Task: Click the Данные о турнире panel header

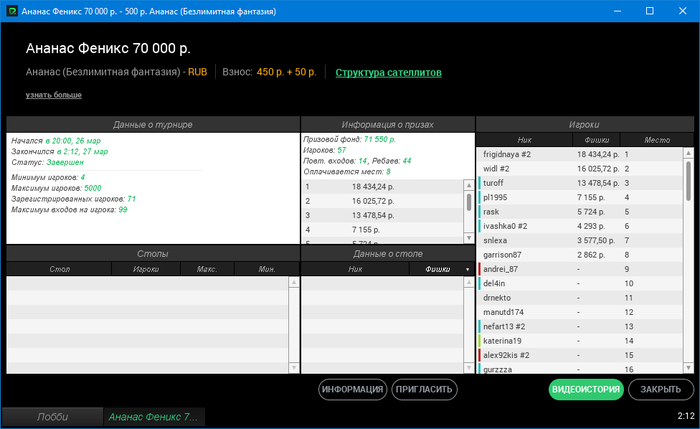Action: point(153,125)
